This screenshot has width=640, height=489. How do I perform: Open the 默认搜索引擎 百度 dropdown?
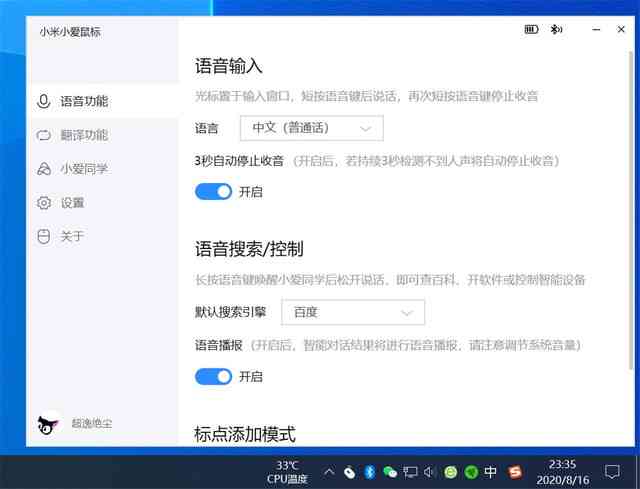coord(353,312)
